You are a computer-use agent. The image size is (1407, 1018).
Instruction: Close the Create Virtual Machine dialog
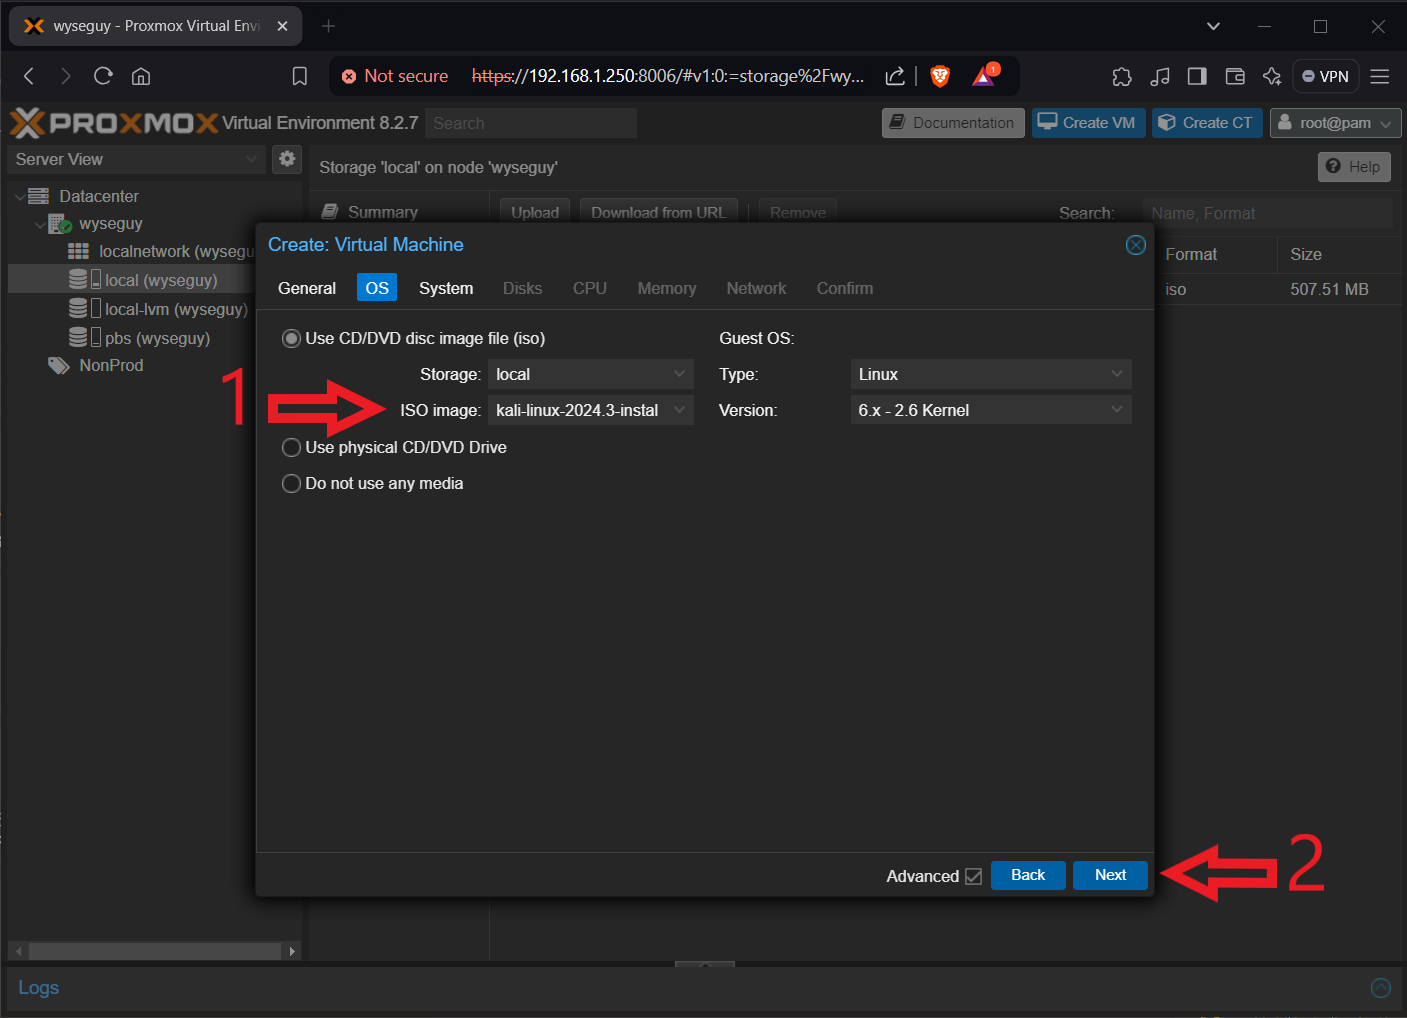[x=1136, y=245]
